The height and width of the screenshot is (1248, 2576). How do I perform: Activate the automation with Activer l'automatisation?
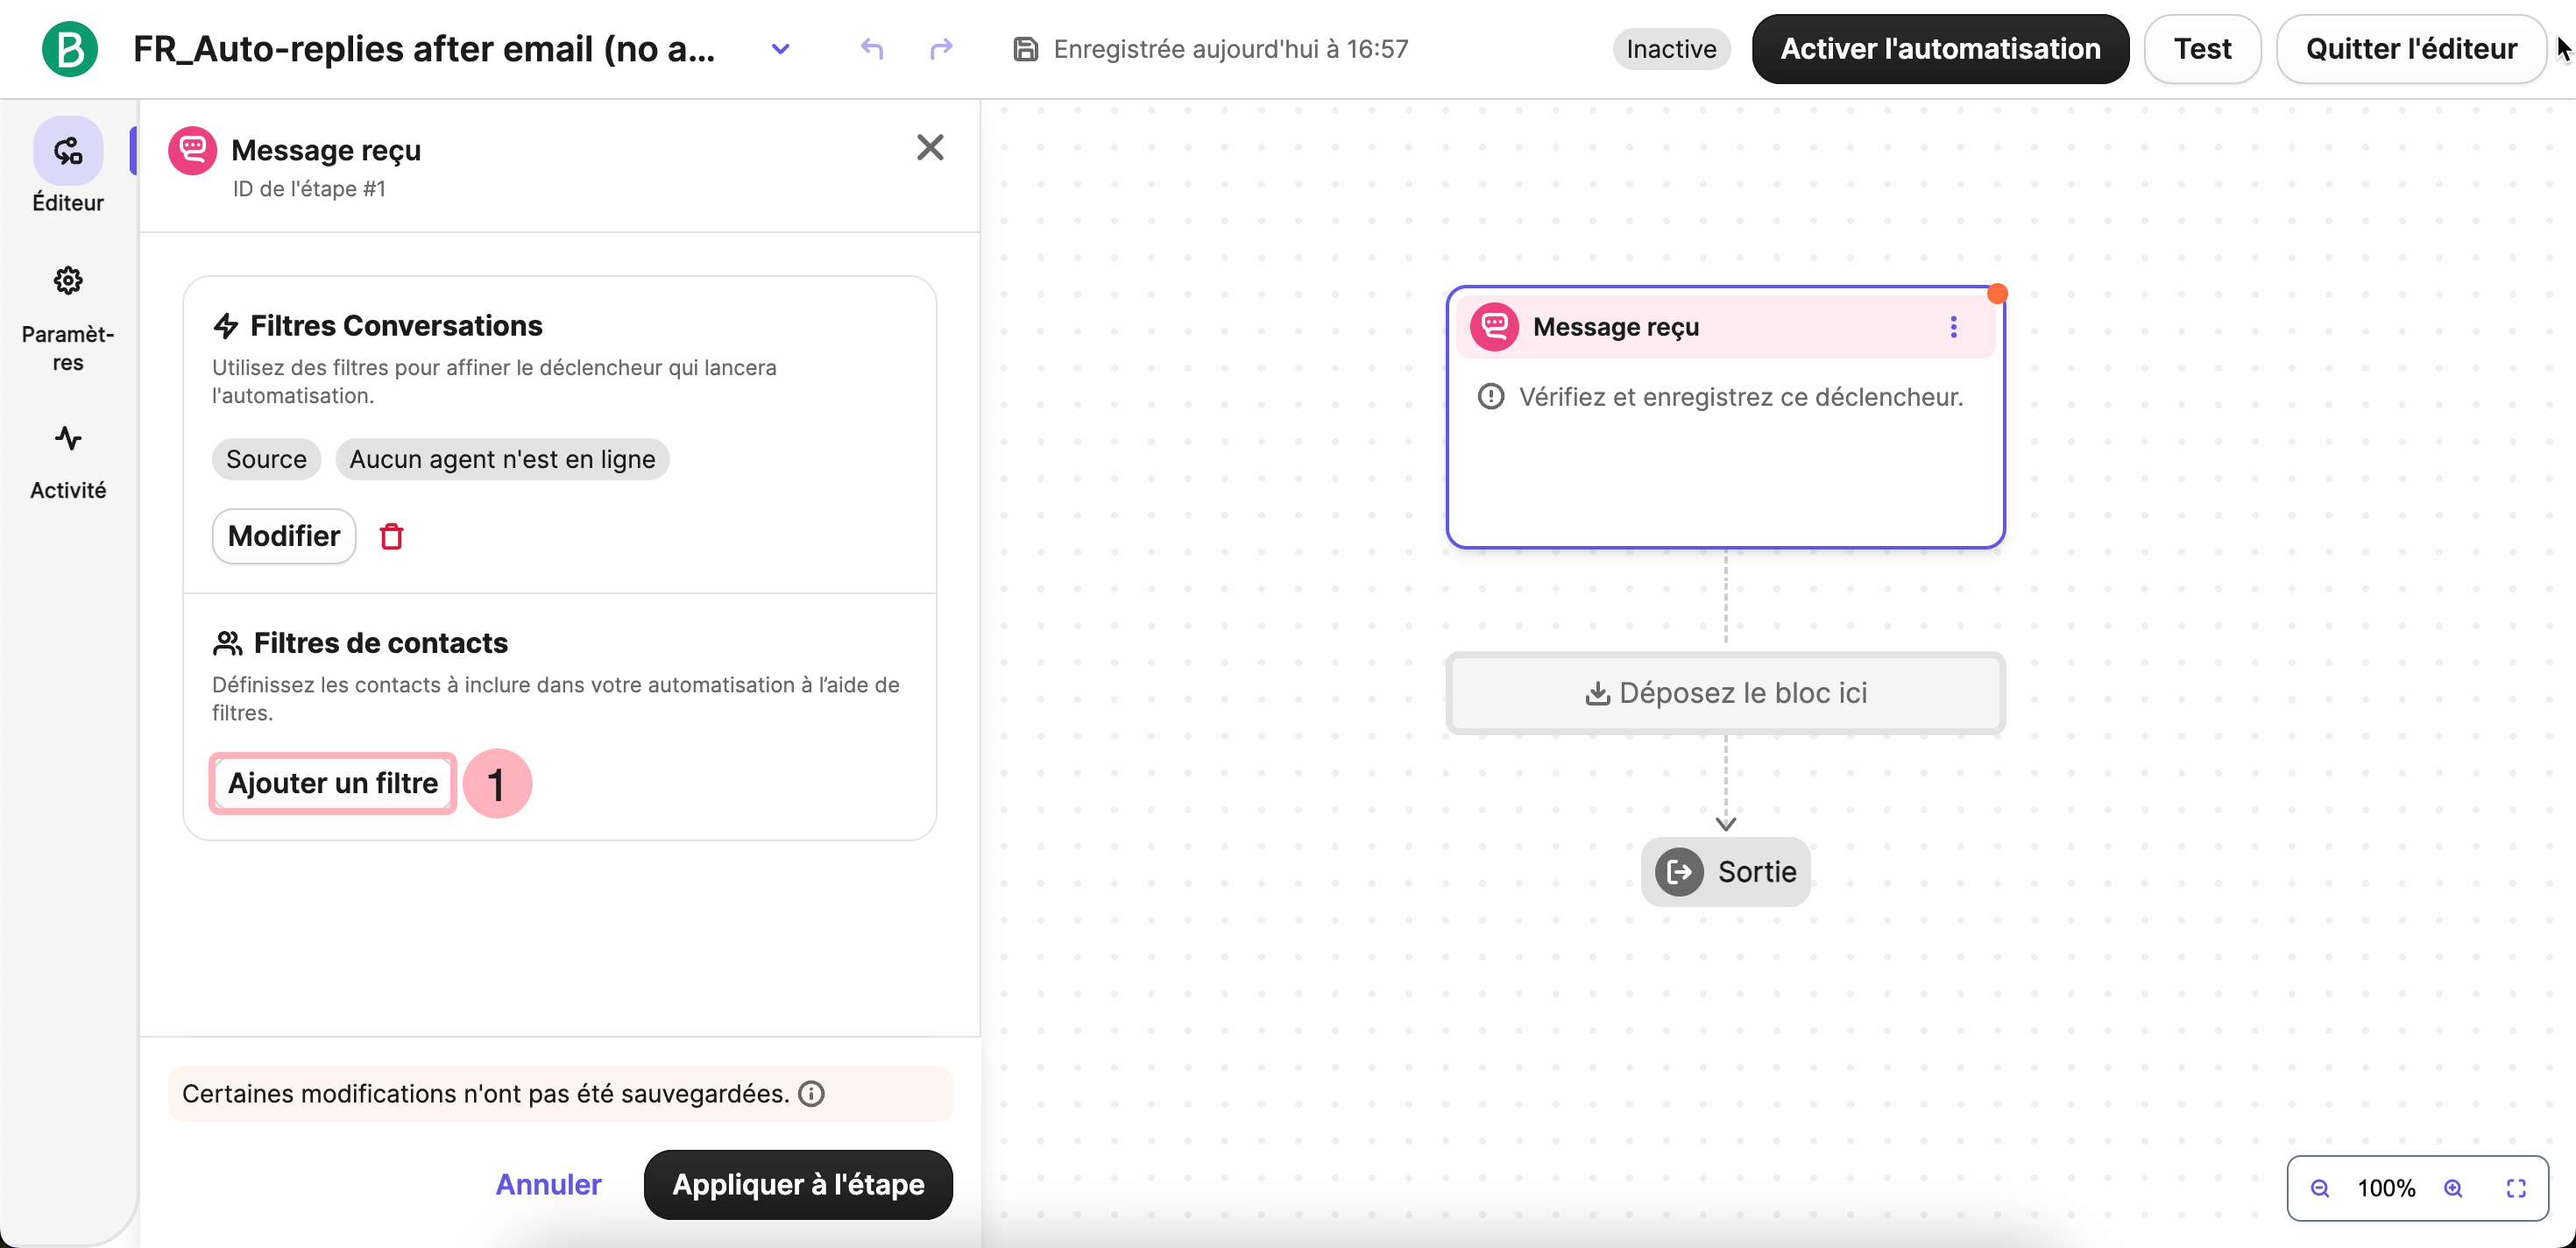[1940, 49]
